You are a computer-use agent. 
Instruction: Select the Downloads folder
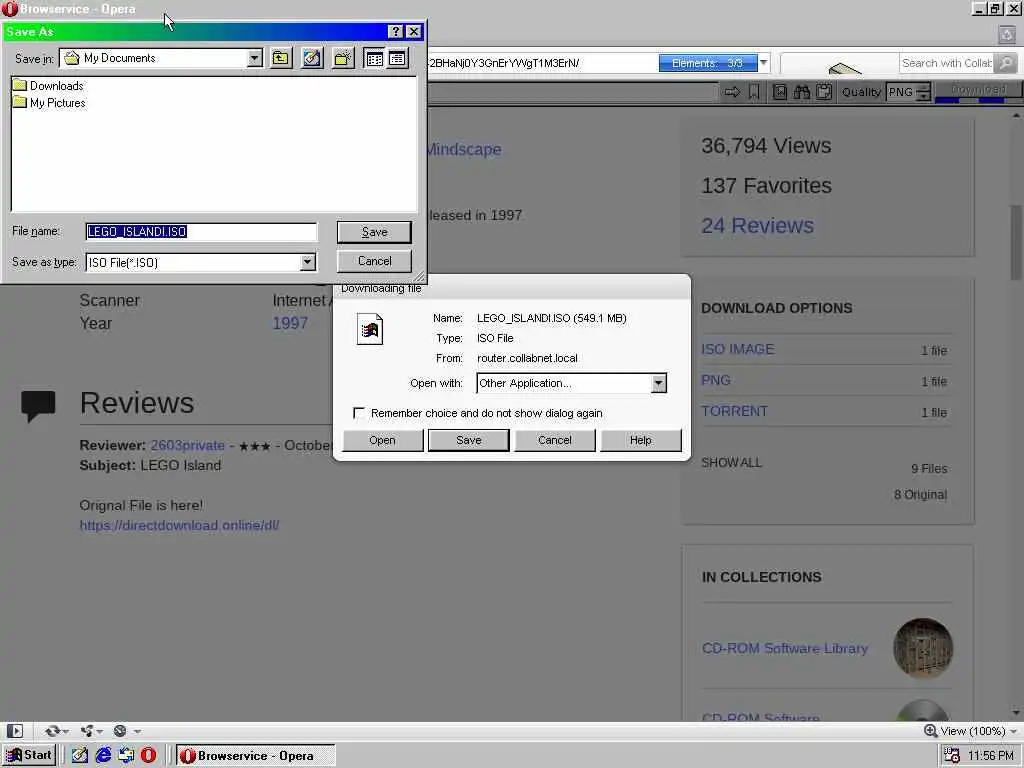click(x=49, y=86)
